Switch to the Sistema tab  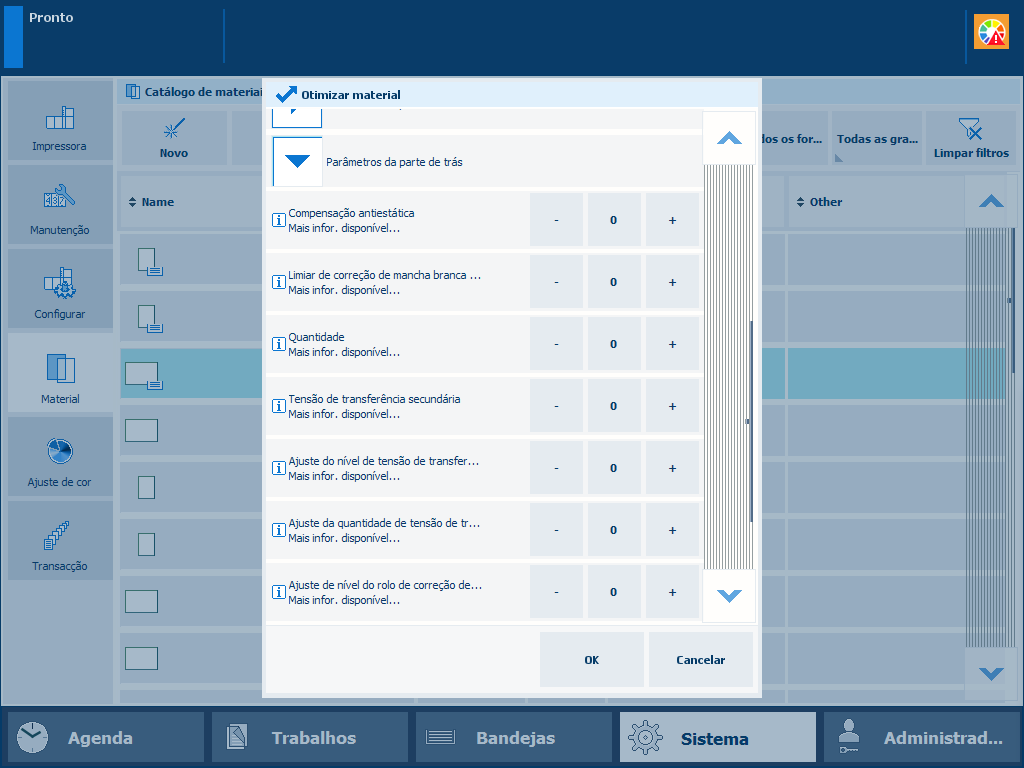[718, 737]
